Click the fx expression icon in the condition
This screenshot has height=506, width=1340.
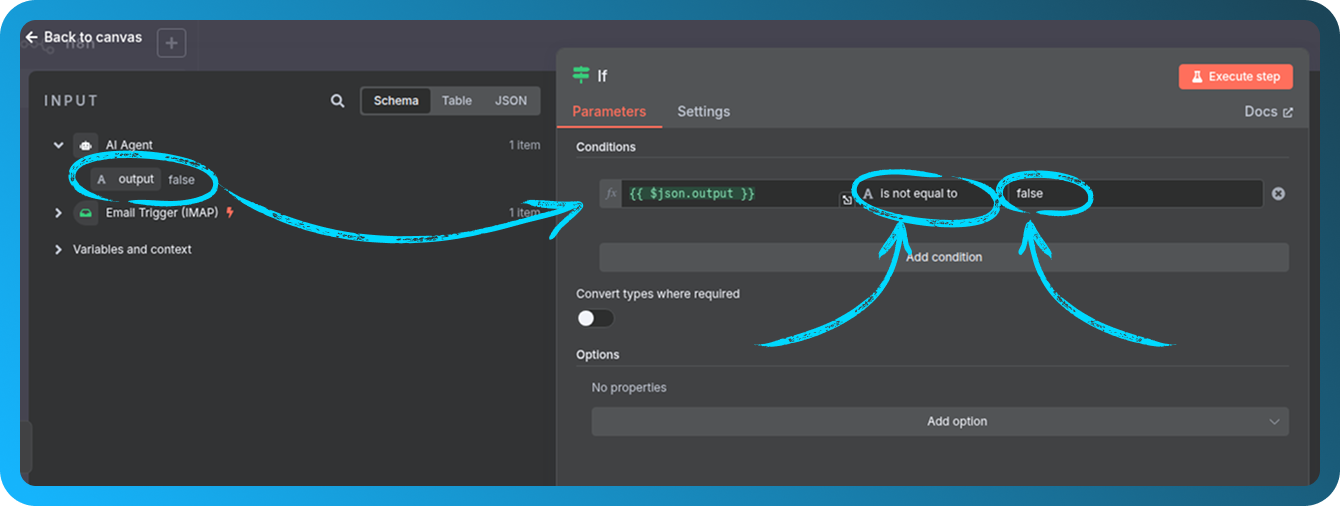click(611, 194)
